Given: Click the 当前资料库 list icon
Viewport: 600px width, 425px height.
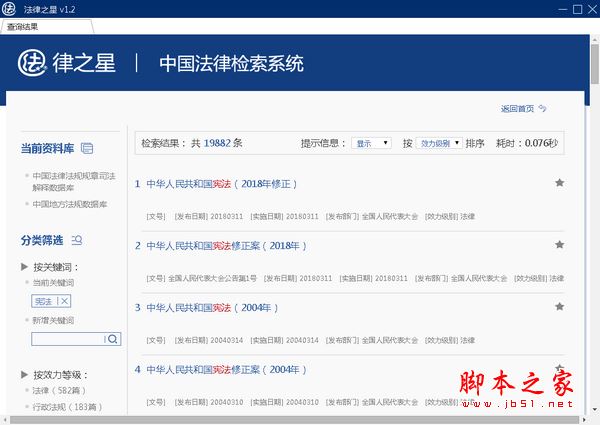Looking at the screenshot, I should point(87,148).
